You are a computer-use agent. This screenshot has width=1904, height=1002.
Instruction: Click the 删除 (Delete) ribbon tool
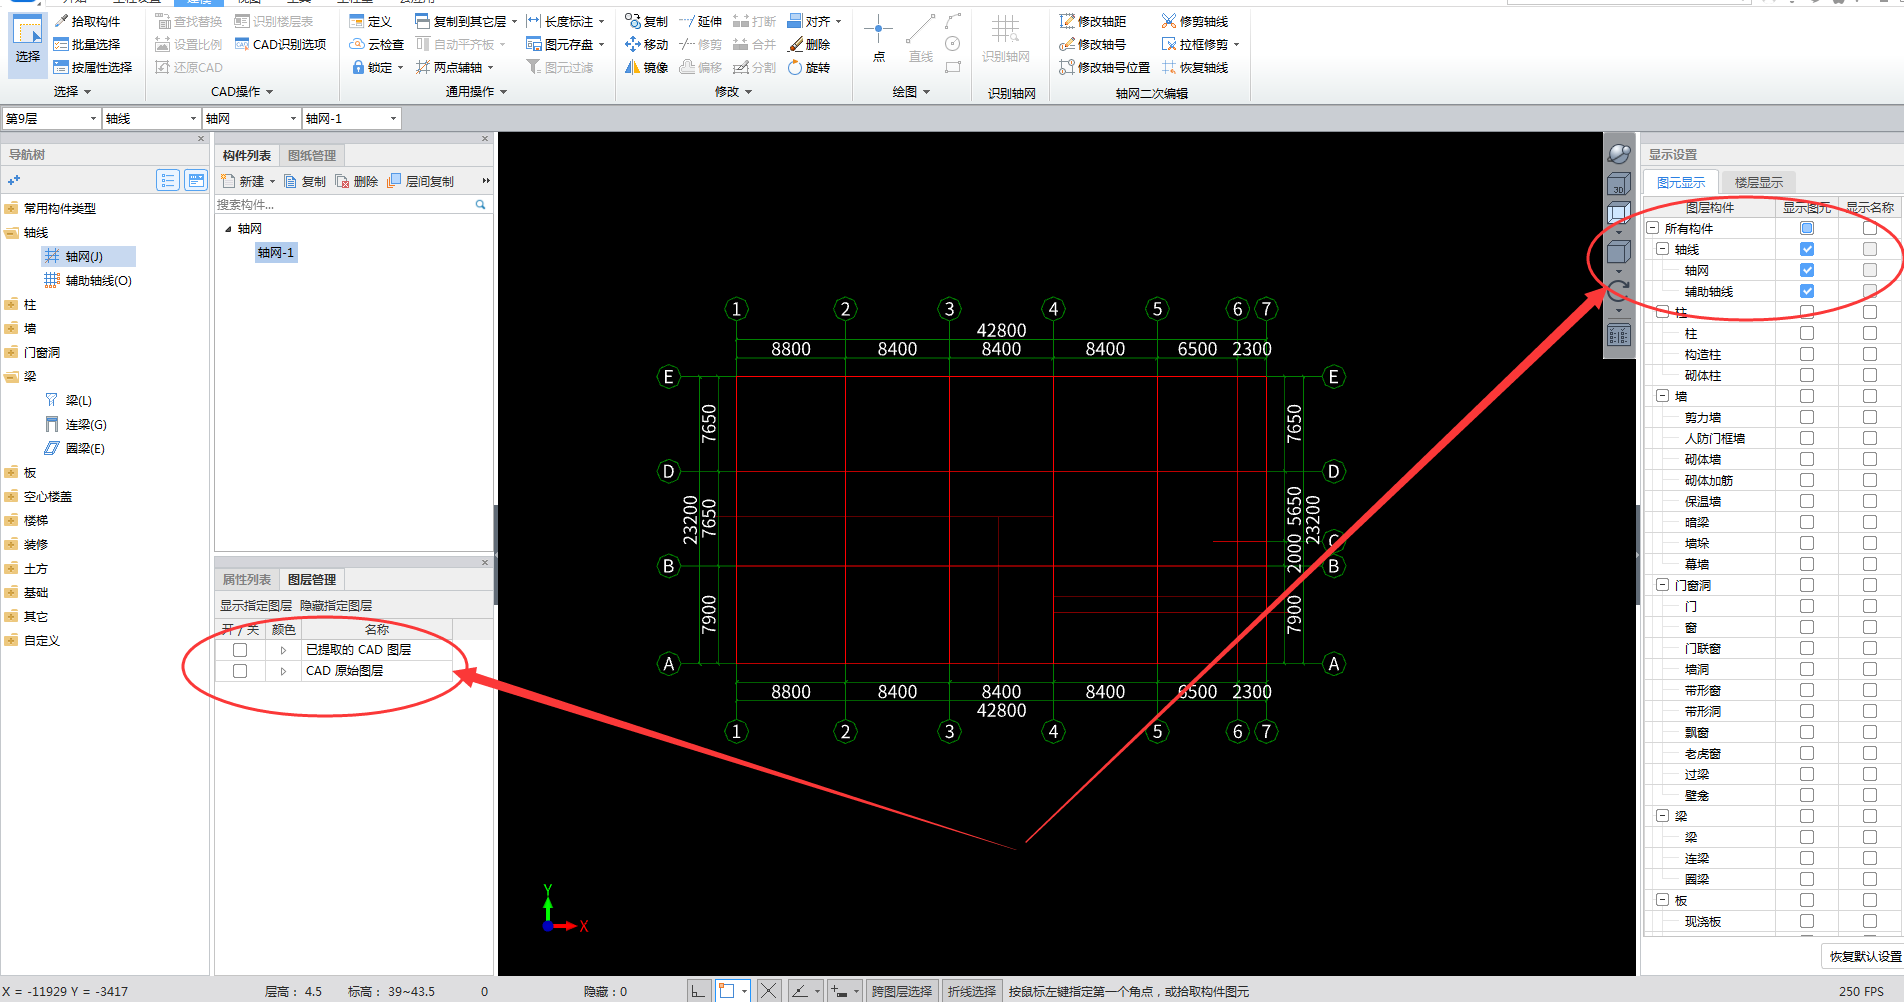point(809,44)
